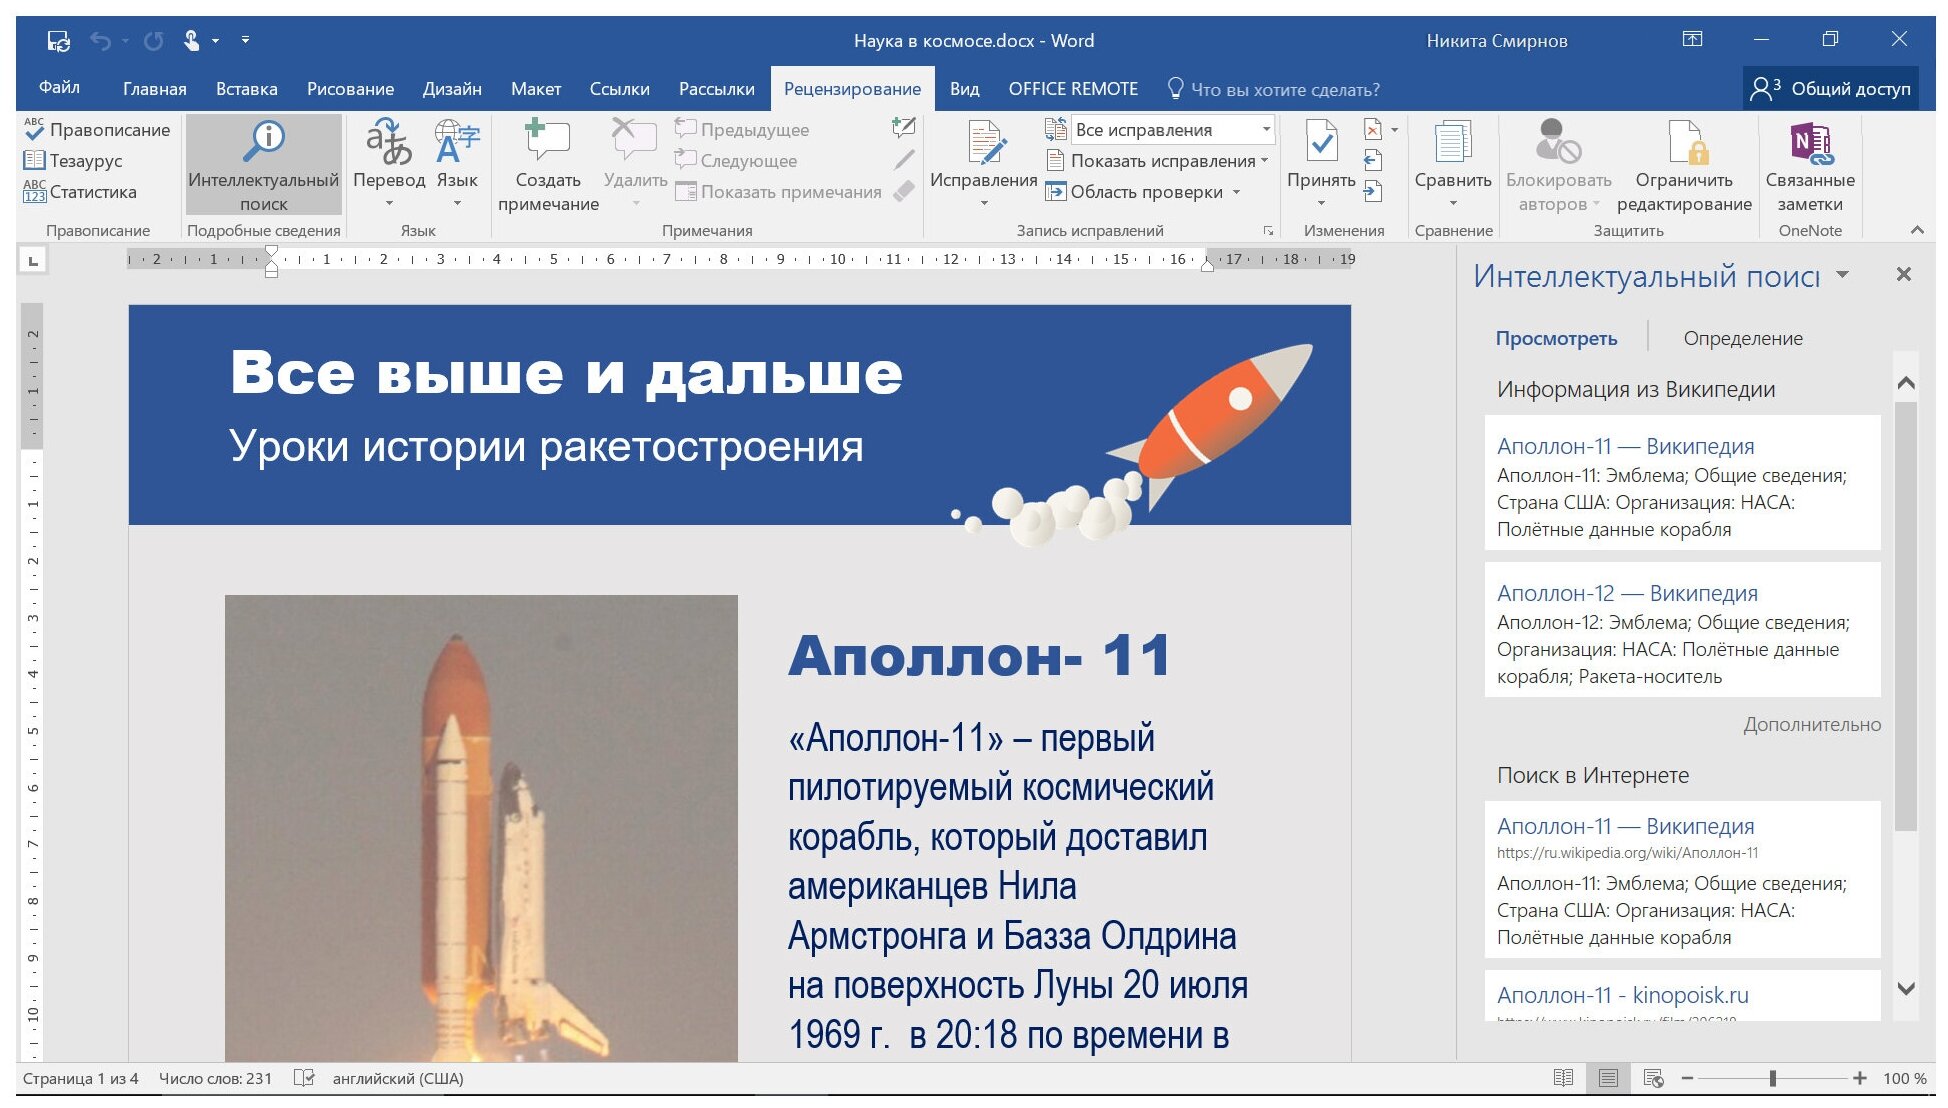Click the Дополнительно link
1948x1108 pixels.
point(1811,724)
